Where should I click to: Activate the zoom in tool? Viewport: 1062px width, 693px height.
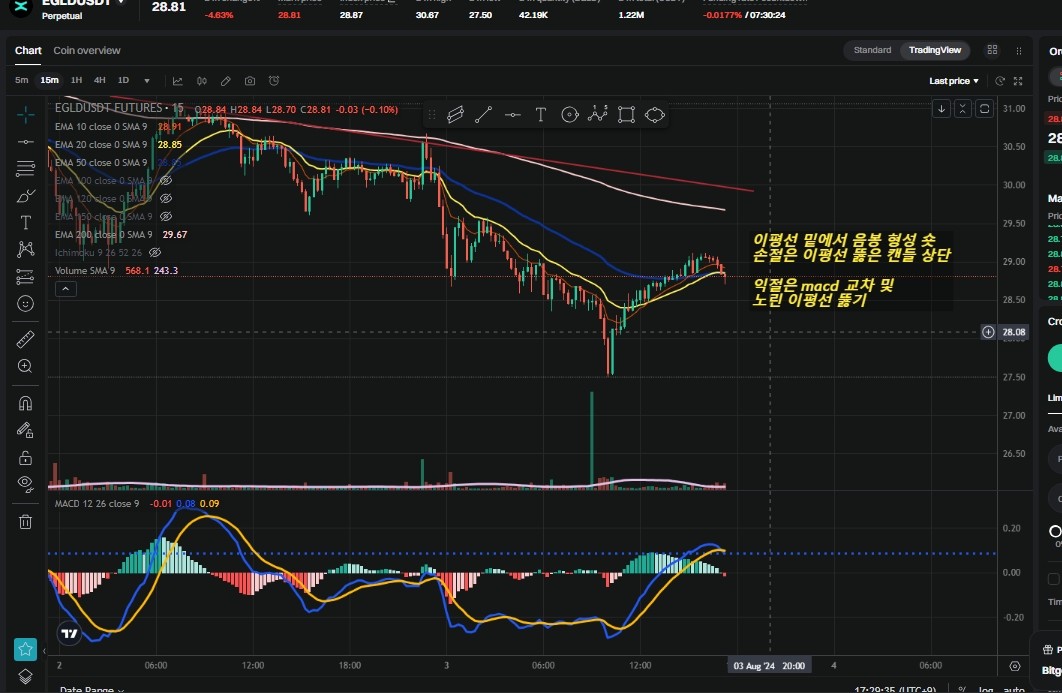pyautogui.click(x=25, y=366)
